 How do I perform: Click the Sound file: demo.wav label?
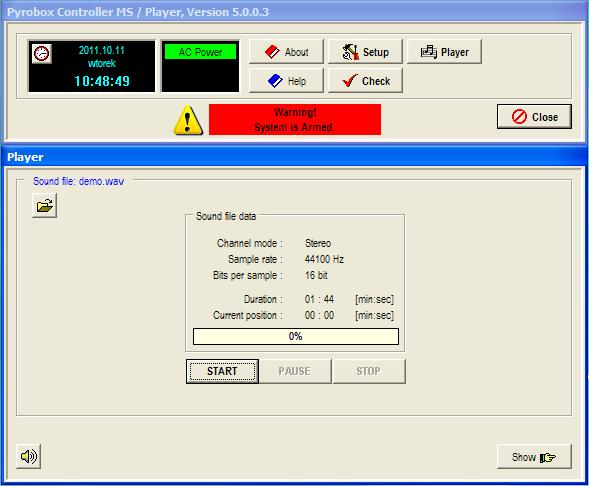[78, 181]
